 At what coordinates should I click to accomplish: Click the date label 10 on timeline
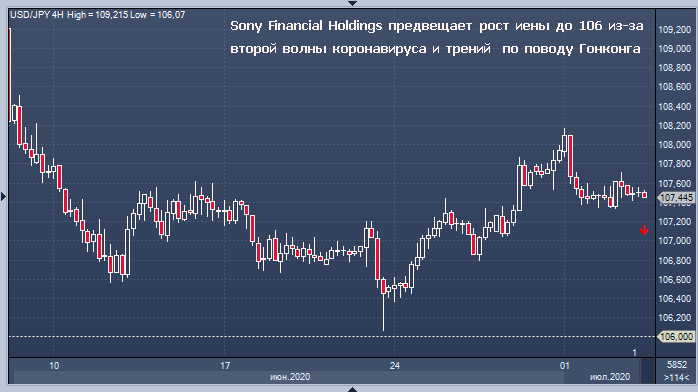pos(54,366)
